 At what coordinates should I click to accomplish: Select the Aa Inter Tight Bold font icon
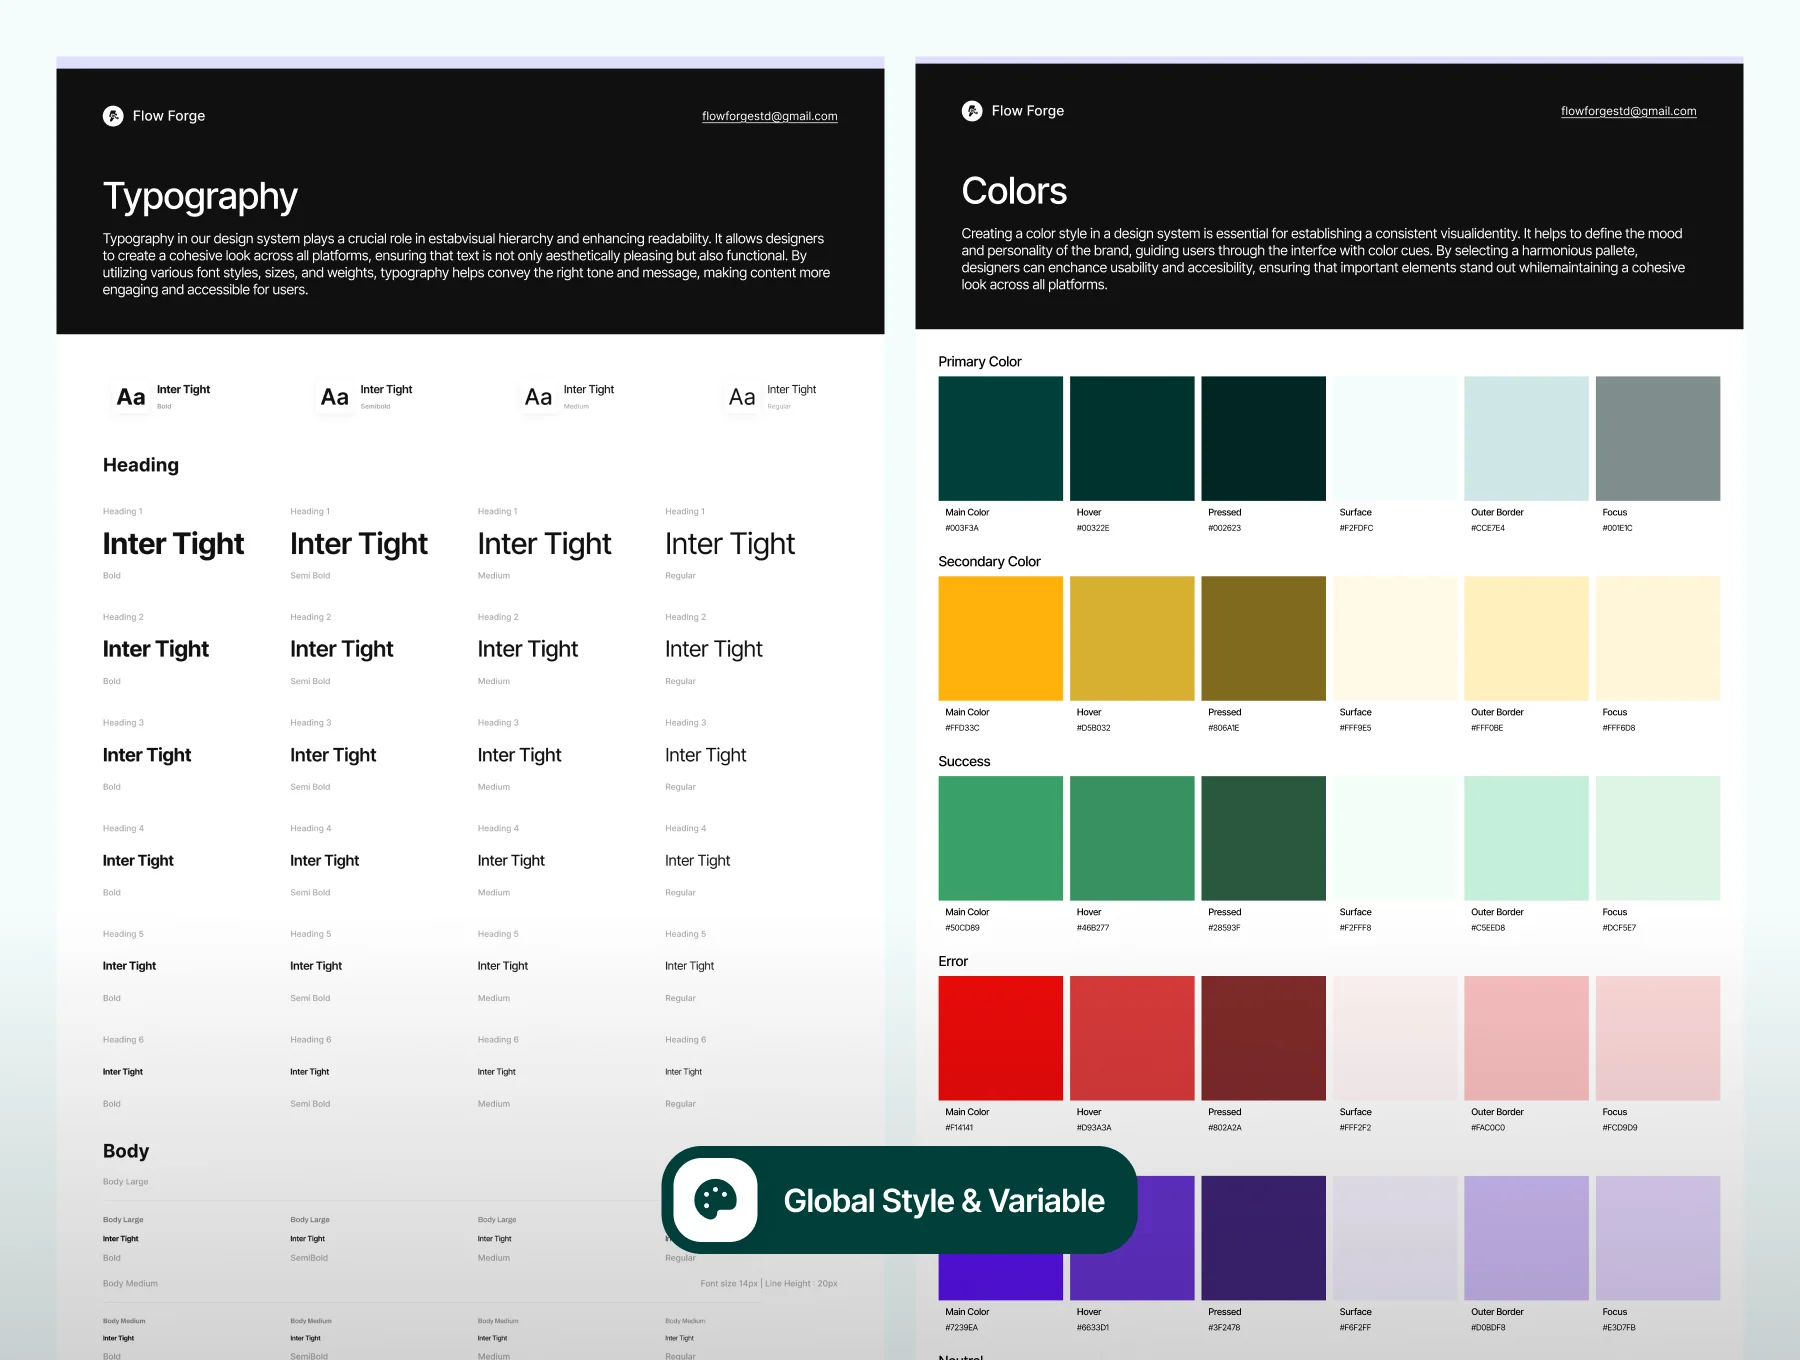click(x=131, y=397)
